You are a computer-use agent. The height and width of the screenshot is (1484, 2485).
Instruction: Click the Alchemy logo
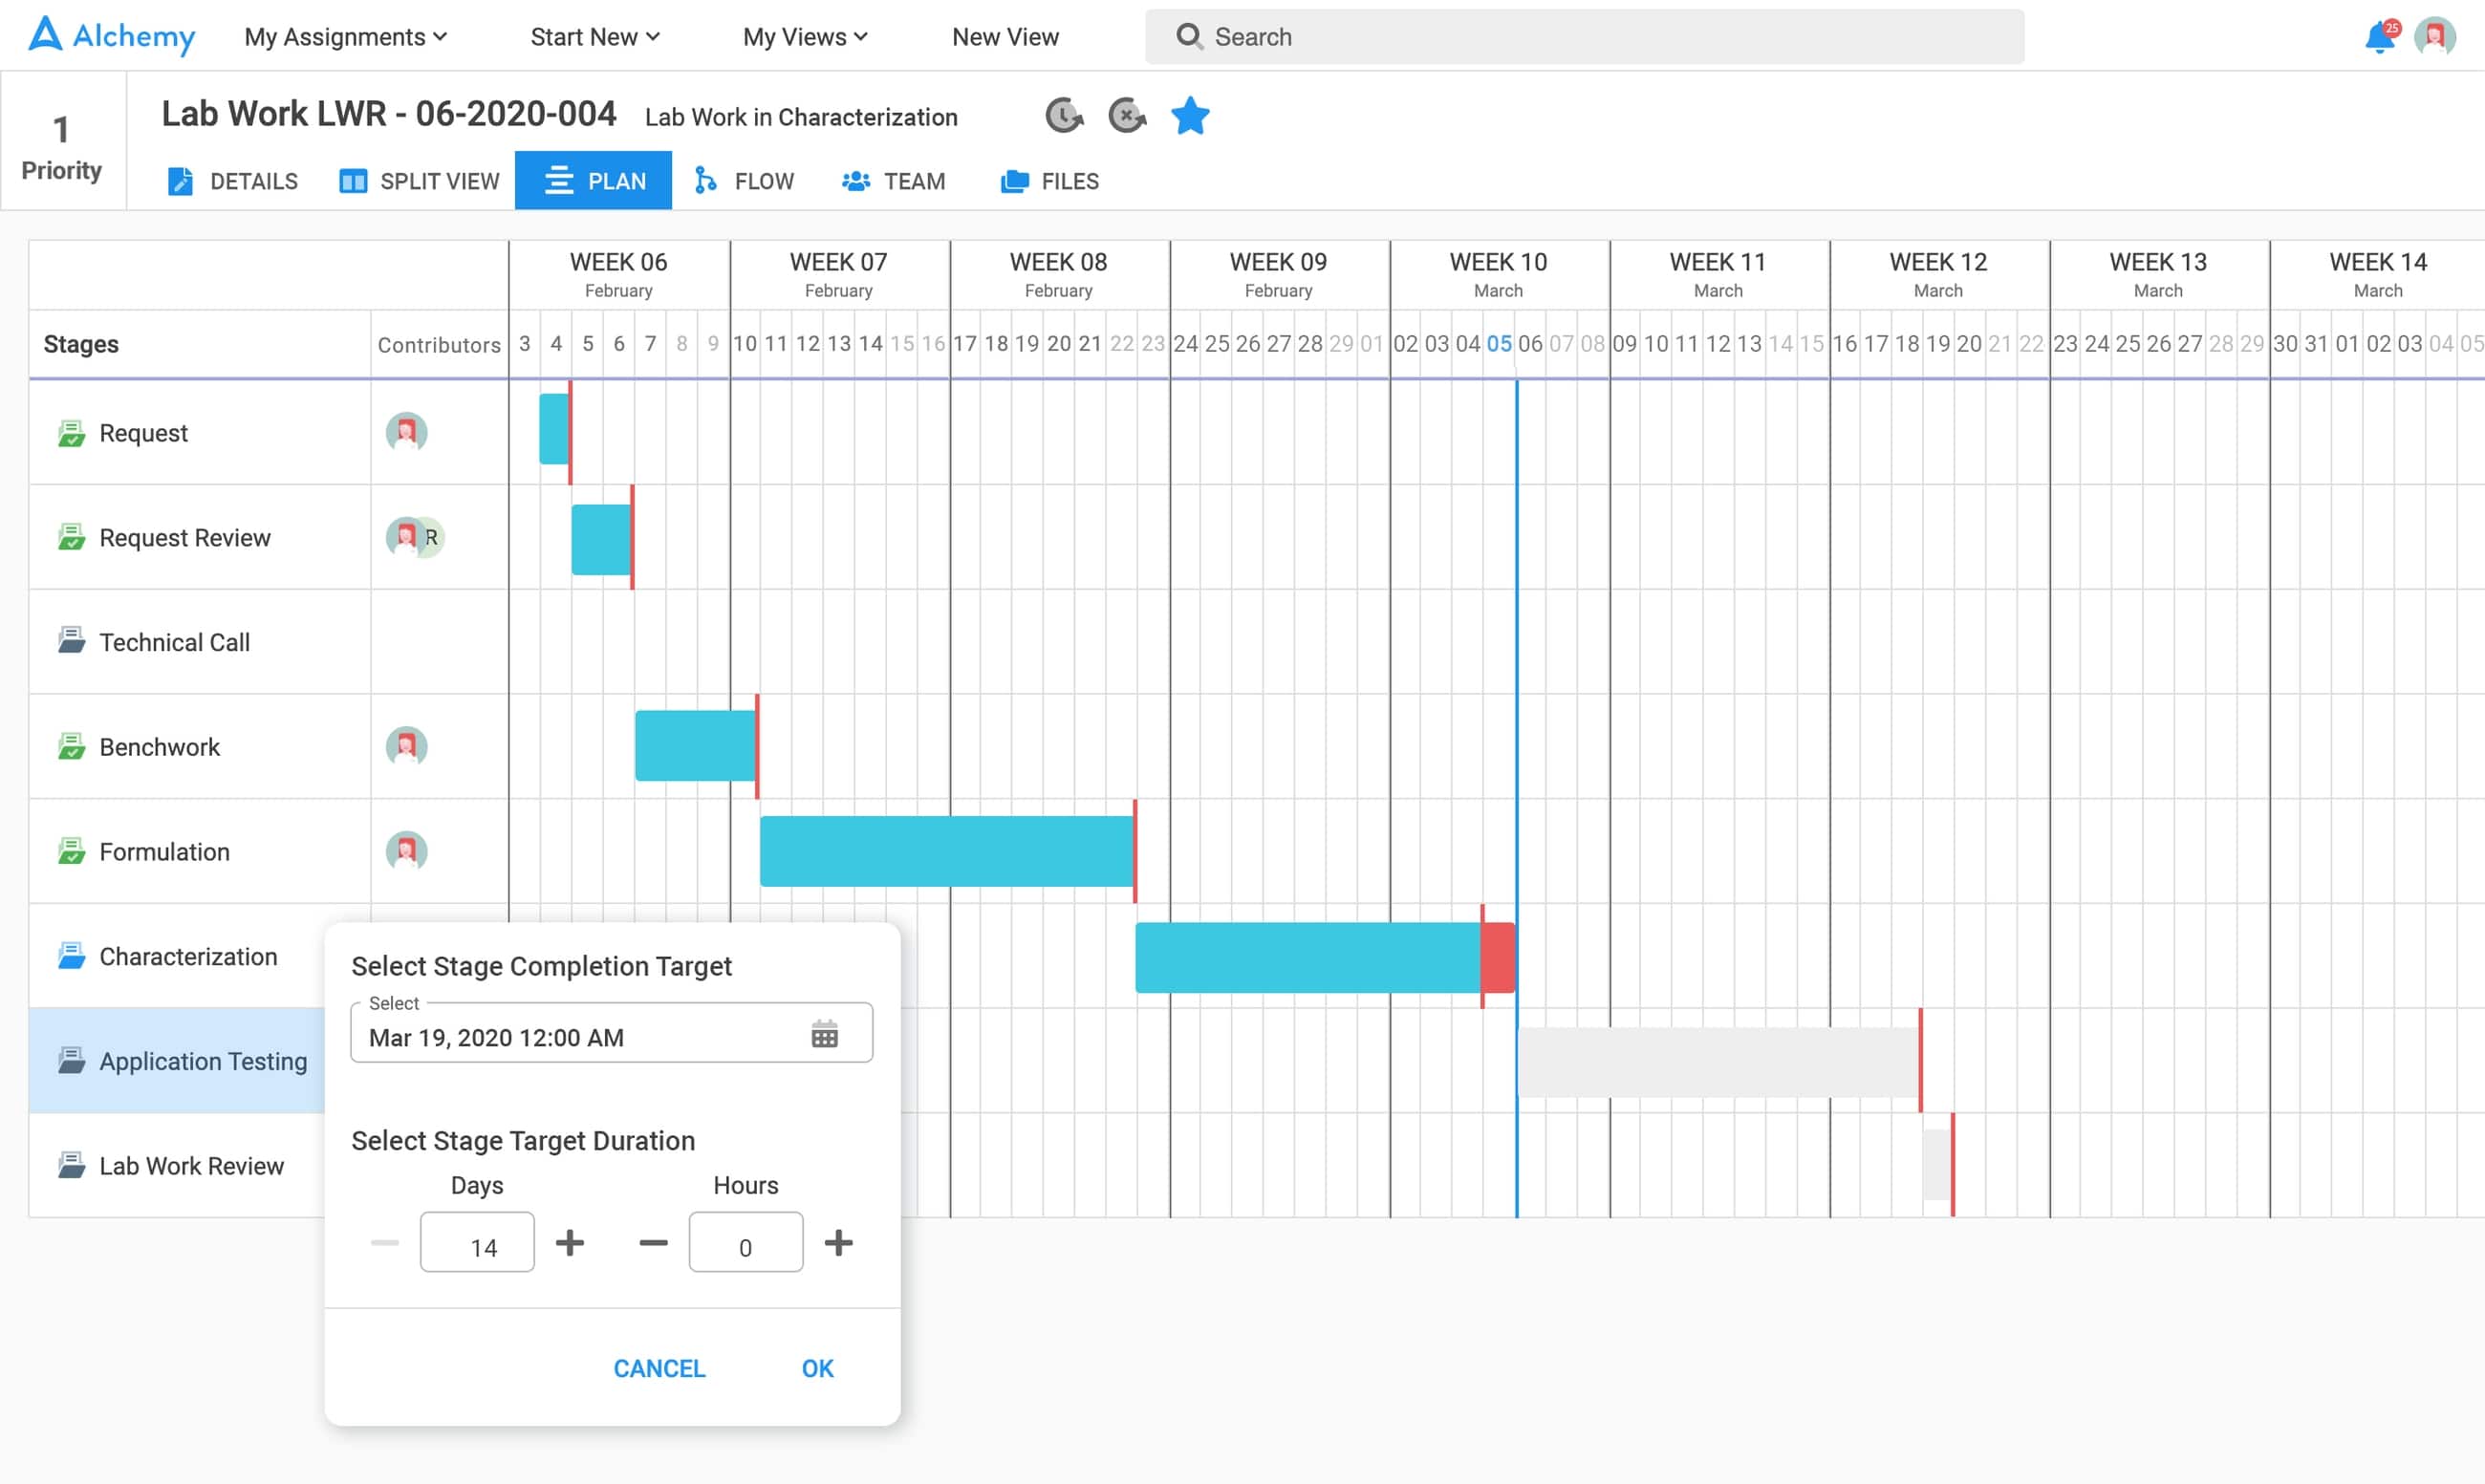point(110,35)
